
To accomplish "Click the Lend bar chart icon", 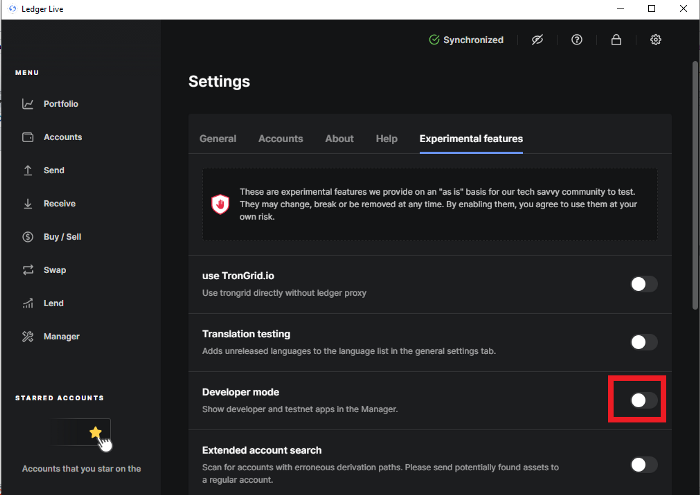I will click(x=28, y=304).
